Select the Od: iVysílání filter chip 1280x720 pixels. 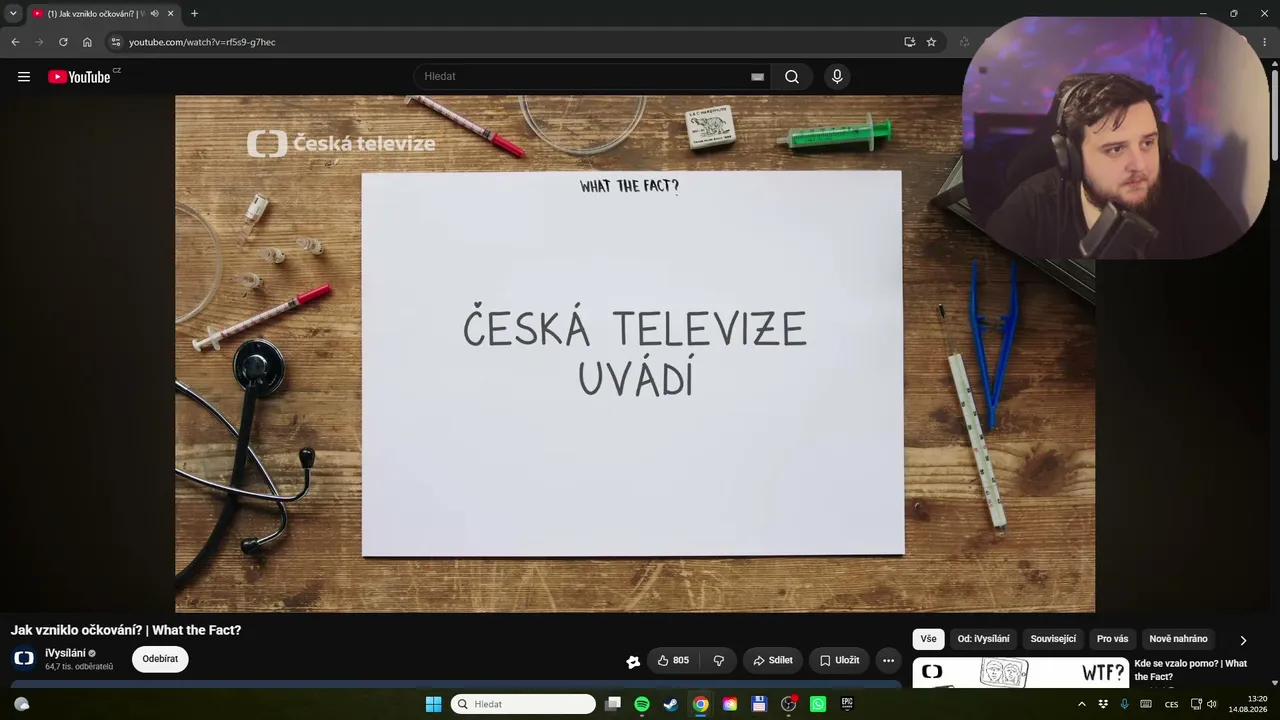983,639
